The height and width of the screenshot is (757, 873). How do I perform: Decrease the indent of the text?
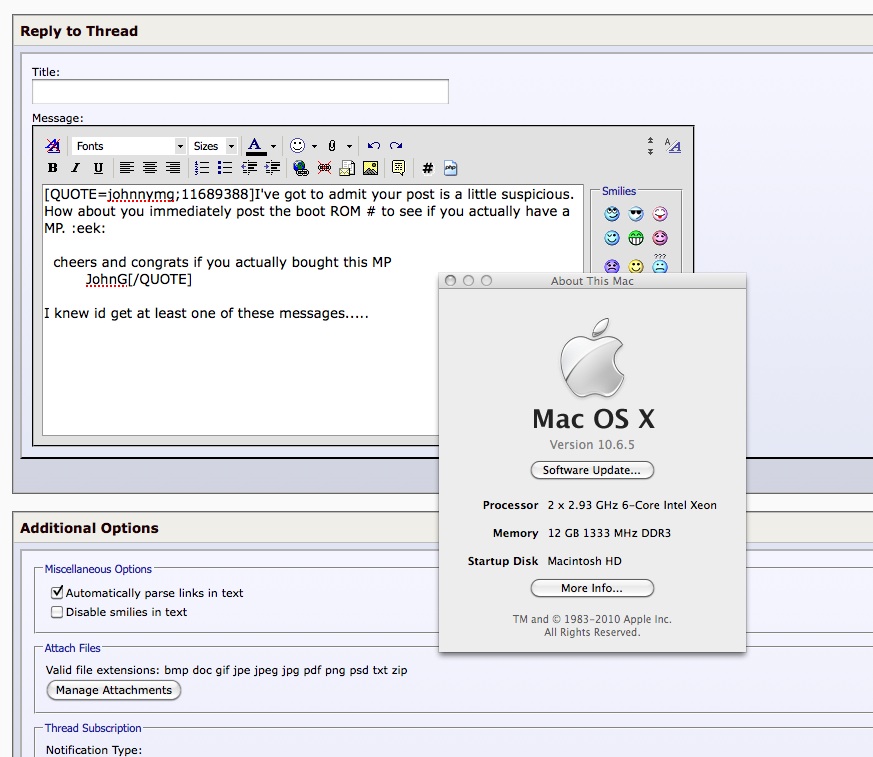[249, 168]
